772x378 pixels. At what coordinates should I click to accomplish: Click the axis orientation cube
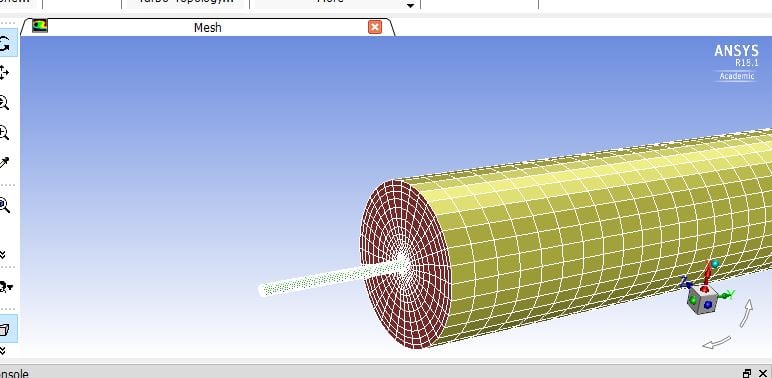tap(703, 298)
